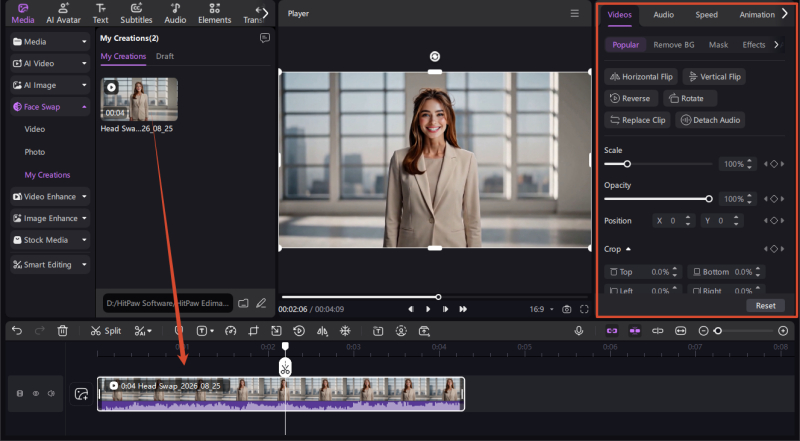Viewport: 800px width, 441px height.
Task: Enter fullscreen preview in Player
Action: [x=584, y=309]
